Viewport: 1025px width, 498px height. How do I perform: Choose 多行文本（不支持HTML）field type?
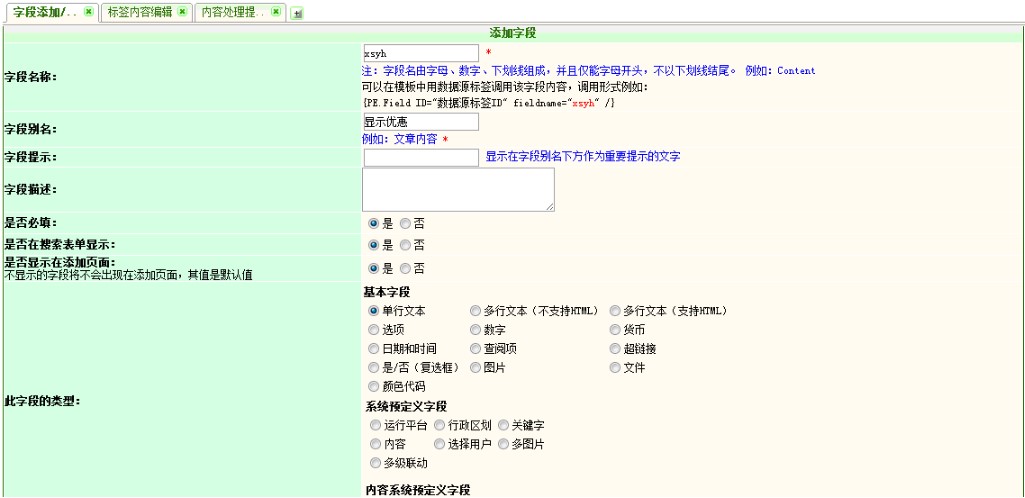(475, 310)
